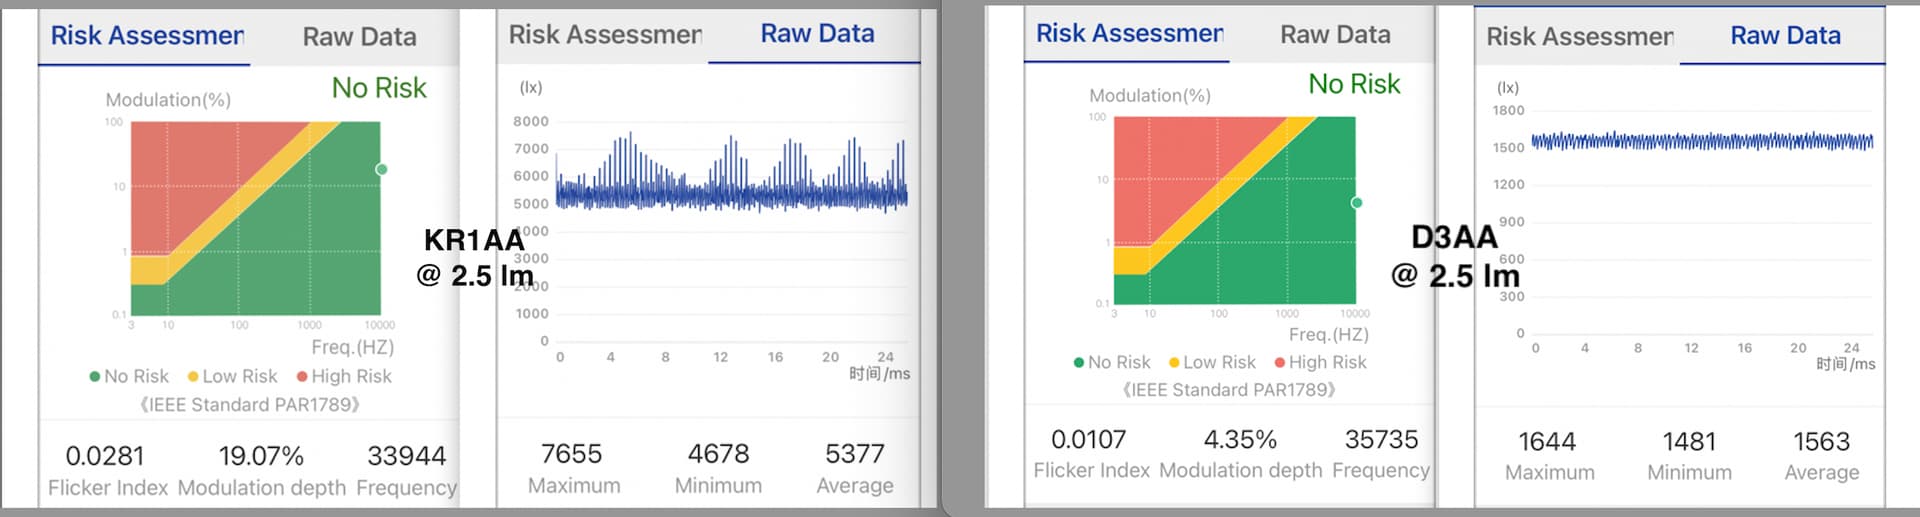Click red High Risk legend dot in D3AA chart

pyautogui.click(x=1280, y=363)
